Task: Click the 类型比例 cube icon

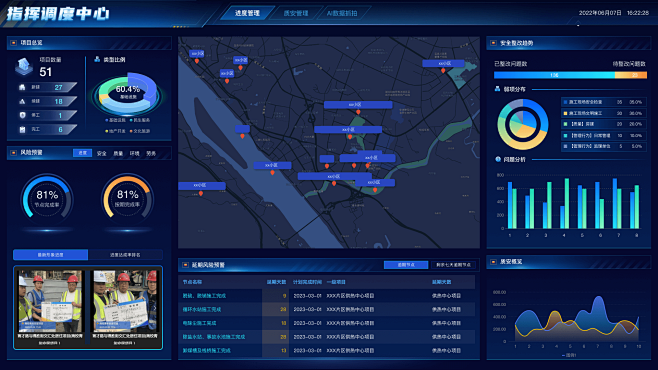Action: pos(97,60)
